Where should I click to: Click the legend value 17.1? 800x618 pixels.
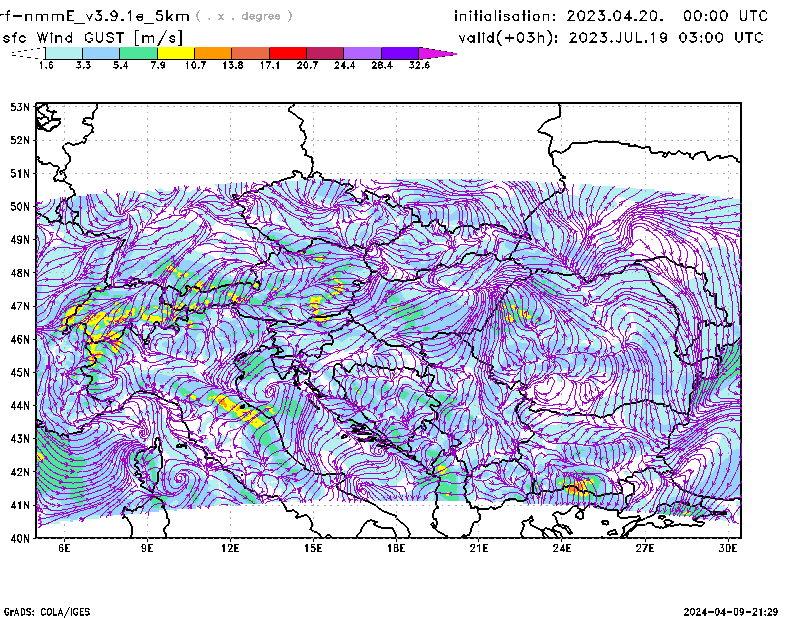coord(270,65)
